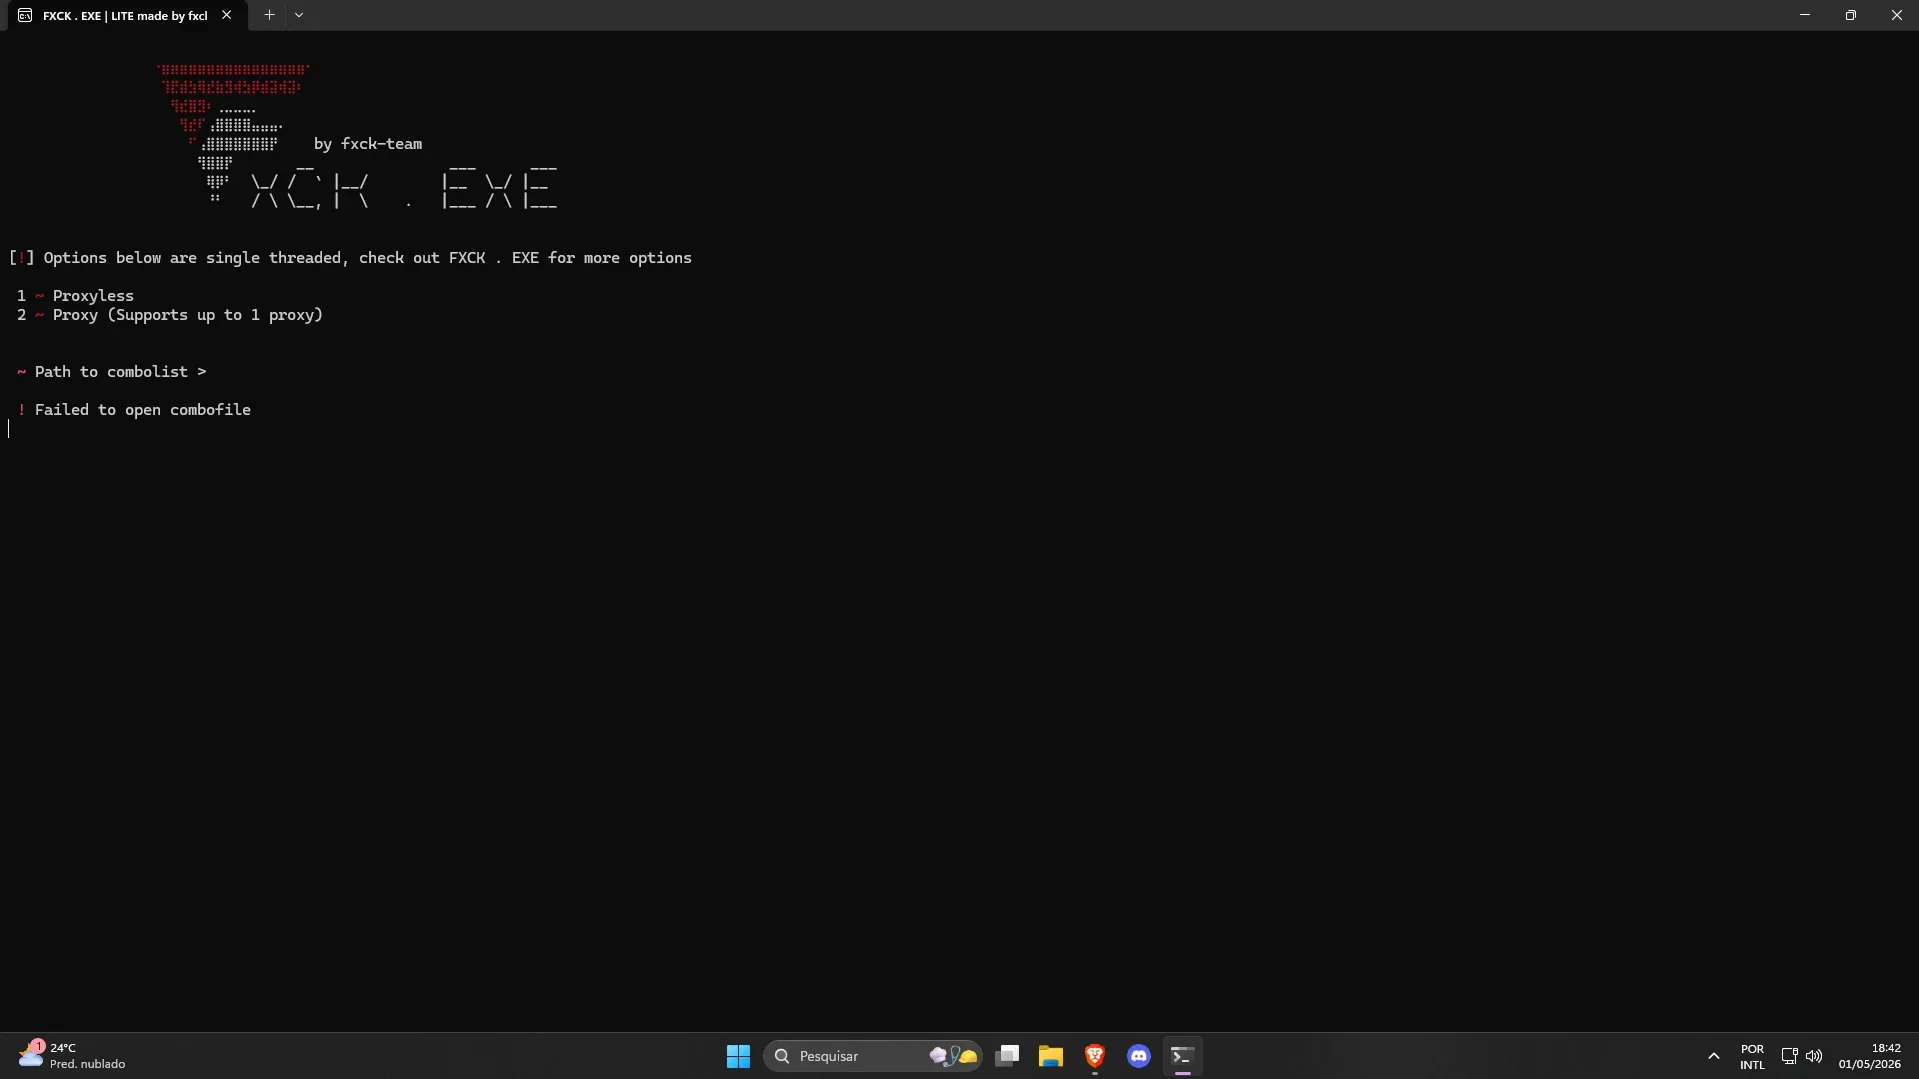The height and width of the screenshot is (1079, 1919).
Task: Open File Explorer from the taskbar
Action: [x=1050, y=1056]
